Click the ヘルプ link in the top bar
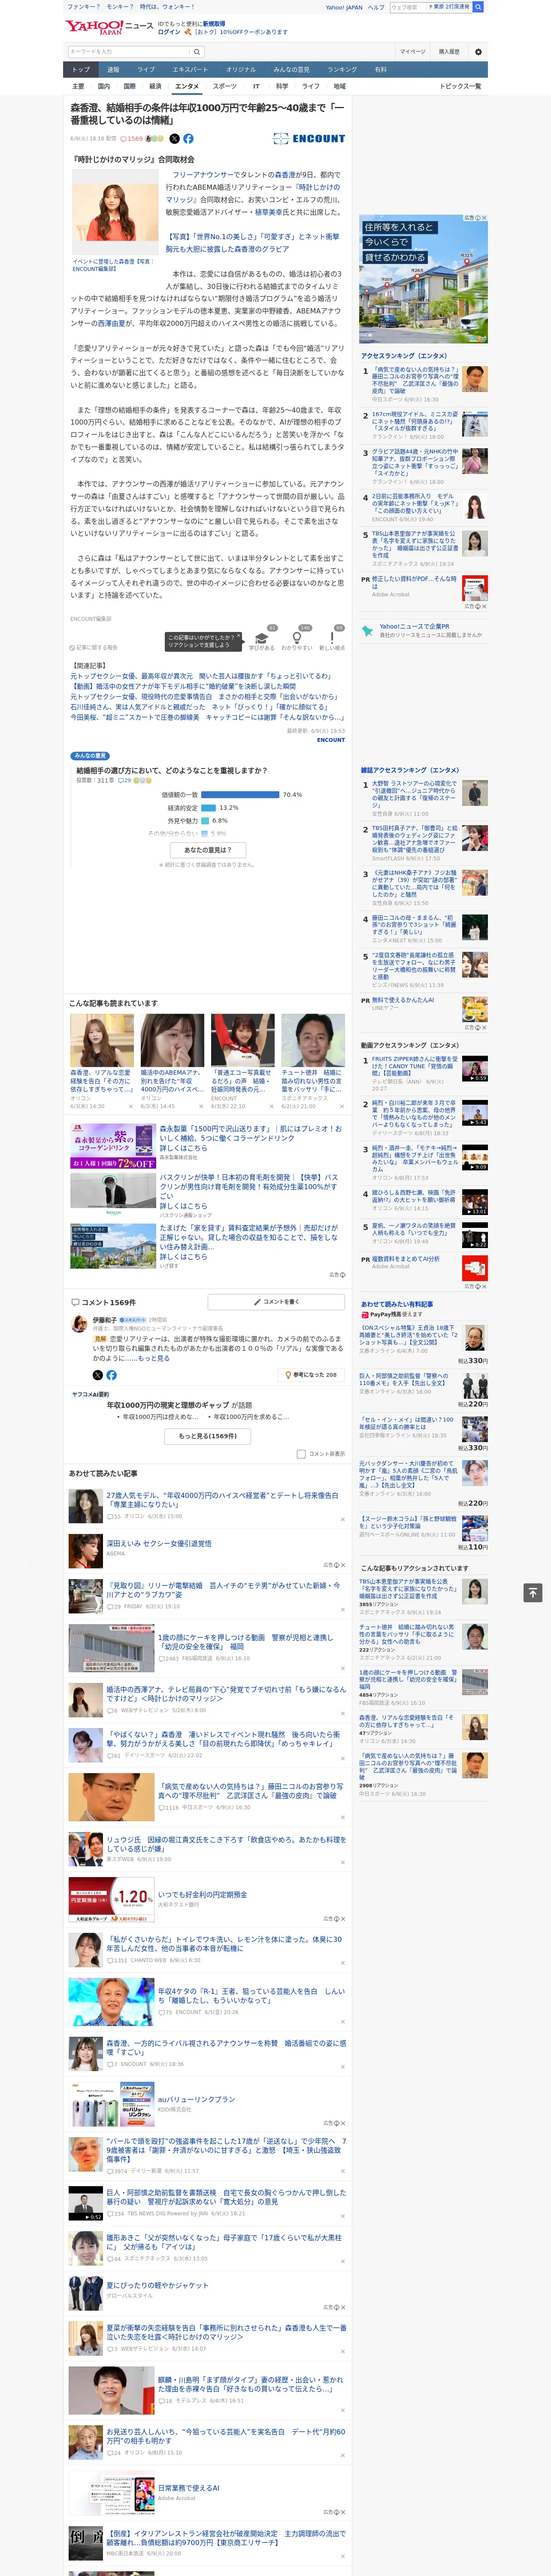Screen dimensions: 551x2576 [x=376, y=7]
